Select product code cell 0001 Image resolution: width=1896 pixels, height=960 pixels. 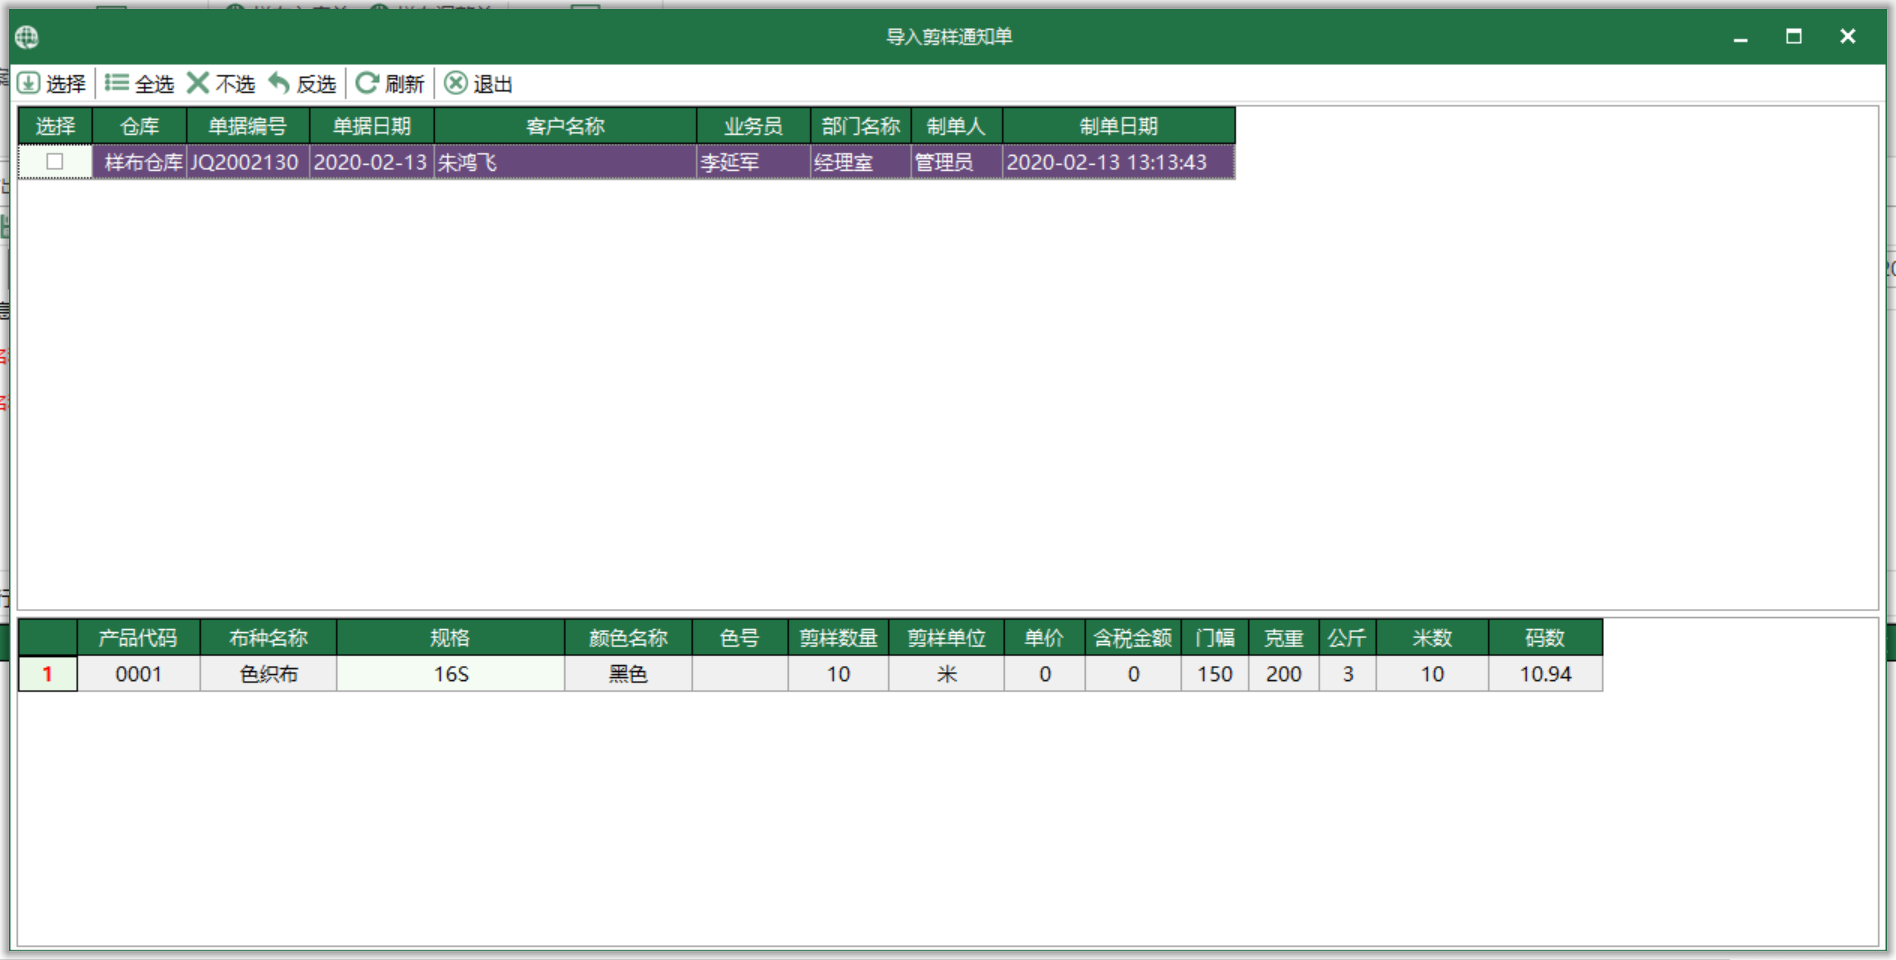pos(139,674)
